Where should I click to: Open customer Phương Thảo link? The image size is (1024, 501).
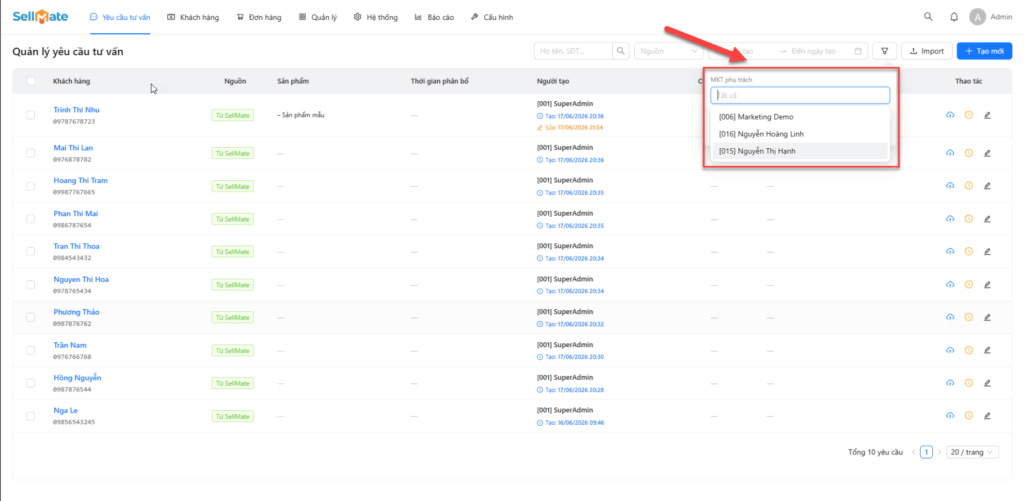(x=76, y=312)
